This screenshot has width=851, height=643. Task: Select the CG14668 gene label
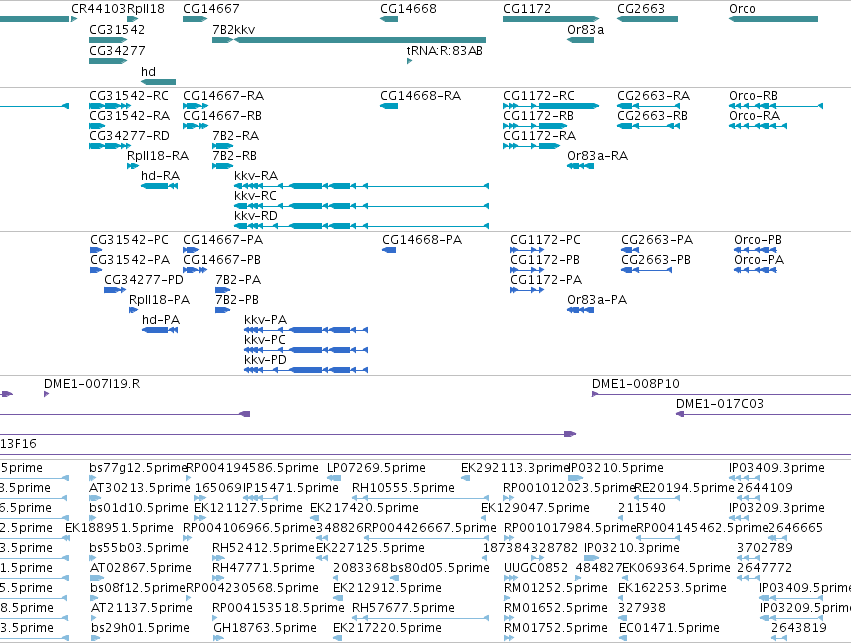408,9
